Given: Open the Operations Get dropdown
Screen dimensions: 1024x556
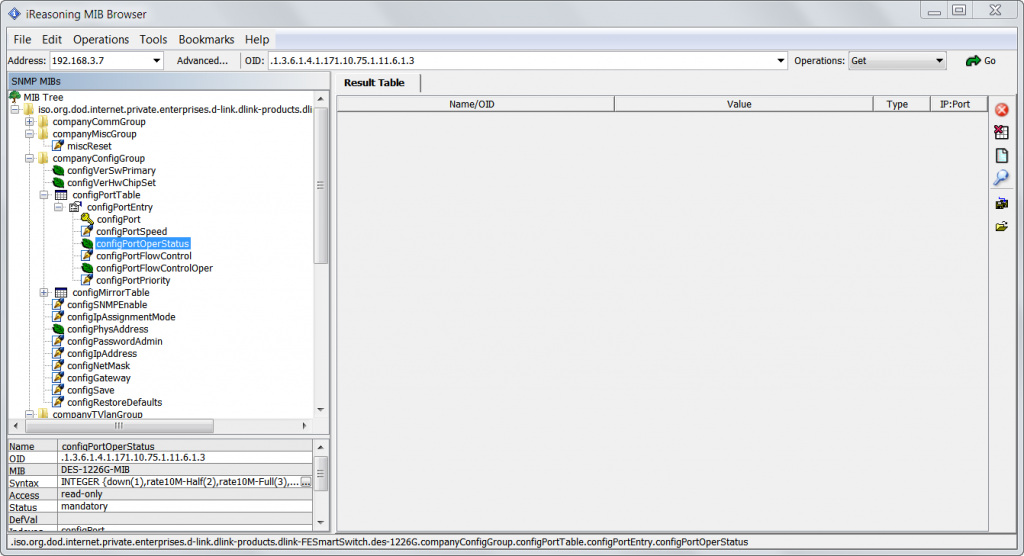Looking at the screenshot, I should (939, 61).
